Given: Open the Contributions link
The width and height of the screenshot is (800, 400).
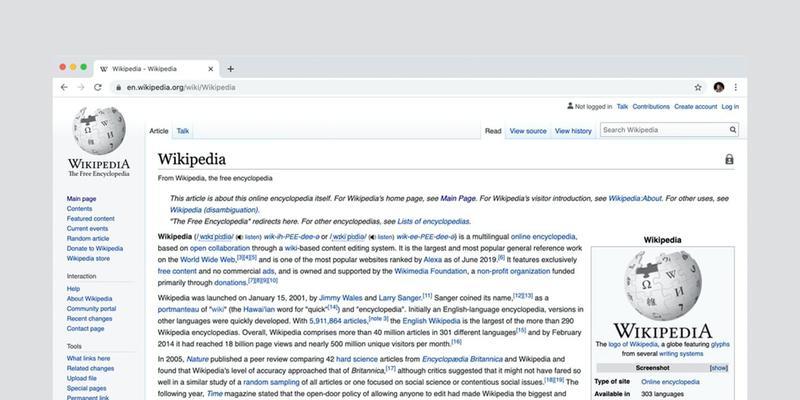Looking at the screenshot, I should coord(651,107).
